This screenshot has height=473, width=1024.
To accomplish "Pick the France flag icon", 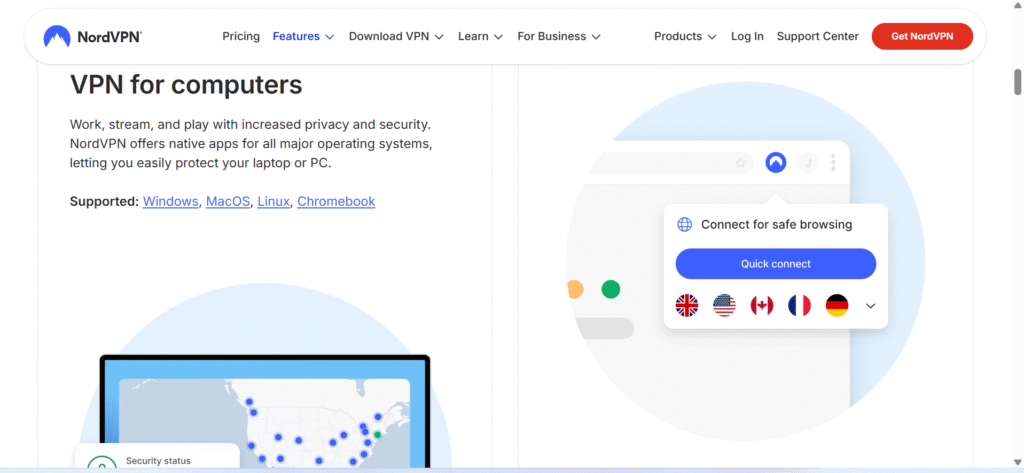I will coord(799,306).
